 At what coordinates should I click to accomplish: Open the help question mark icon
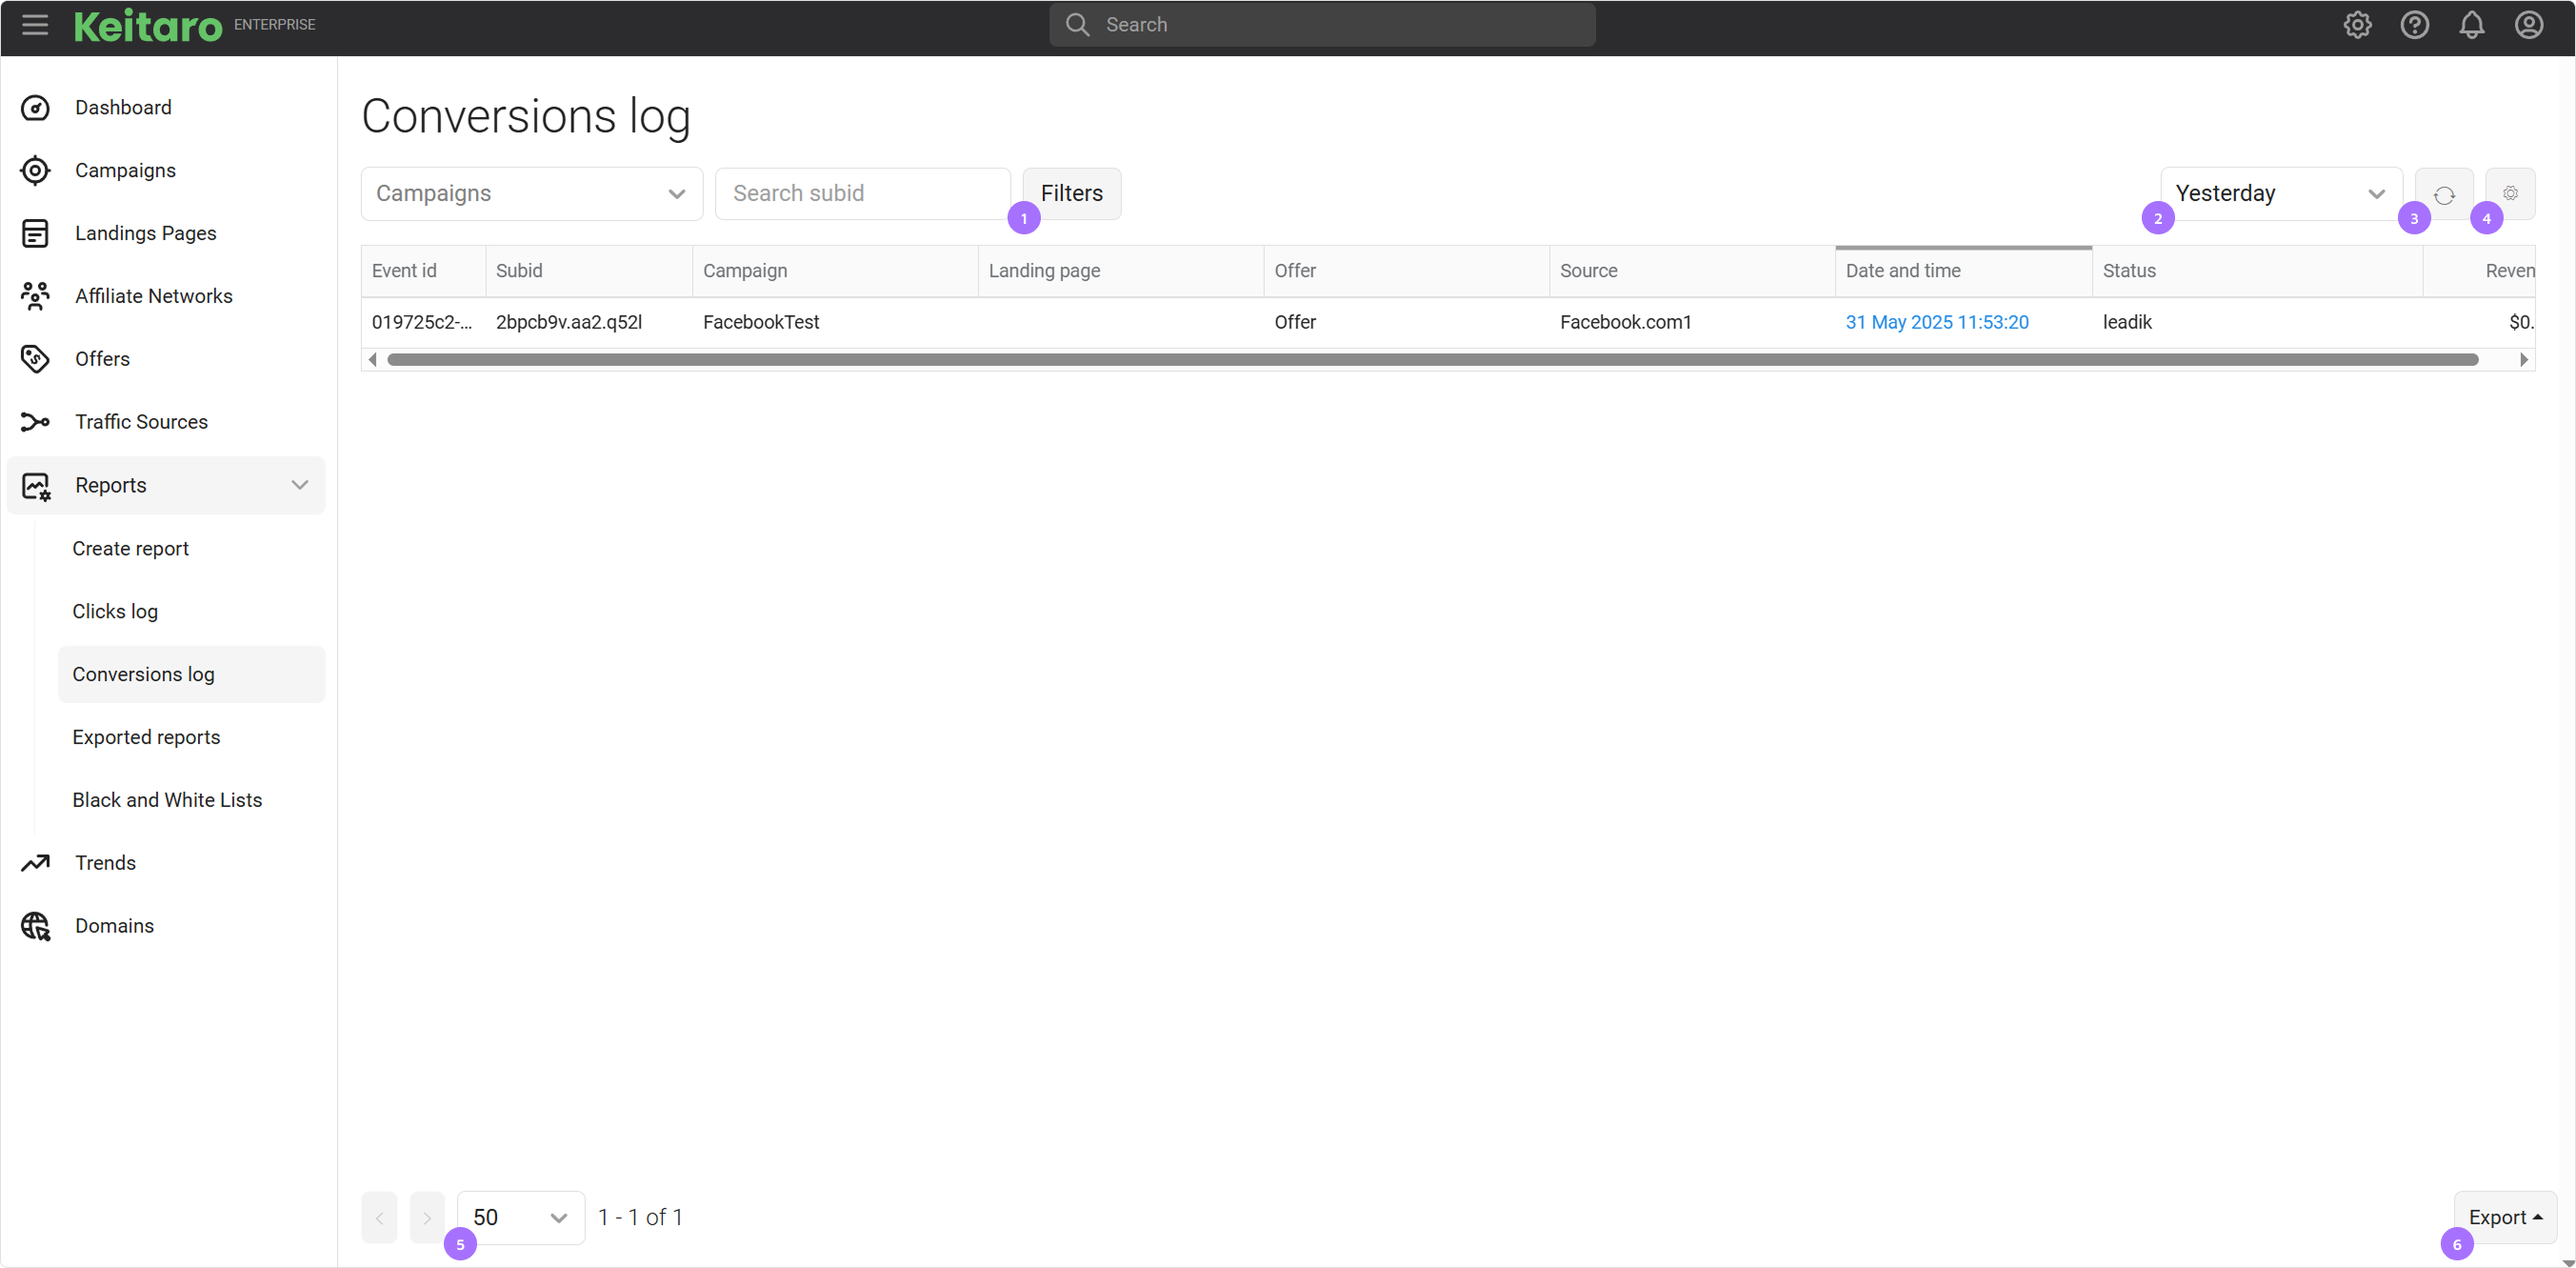[x=2414, y=25]
